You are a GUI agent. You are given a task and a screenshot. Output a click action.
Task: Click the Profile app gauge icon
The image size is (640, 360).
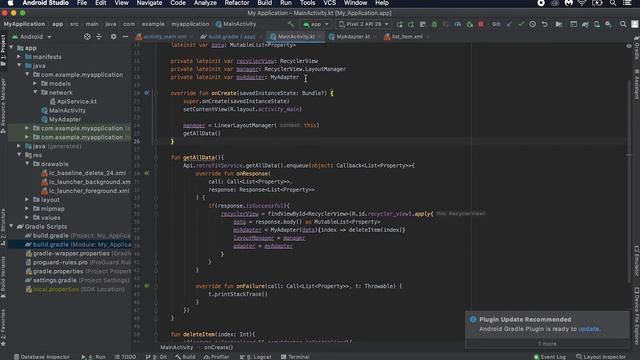pyautogui.click(x=458, y=24)
